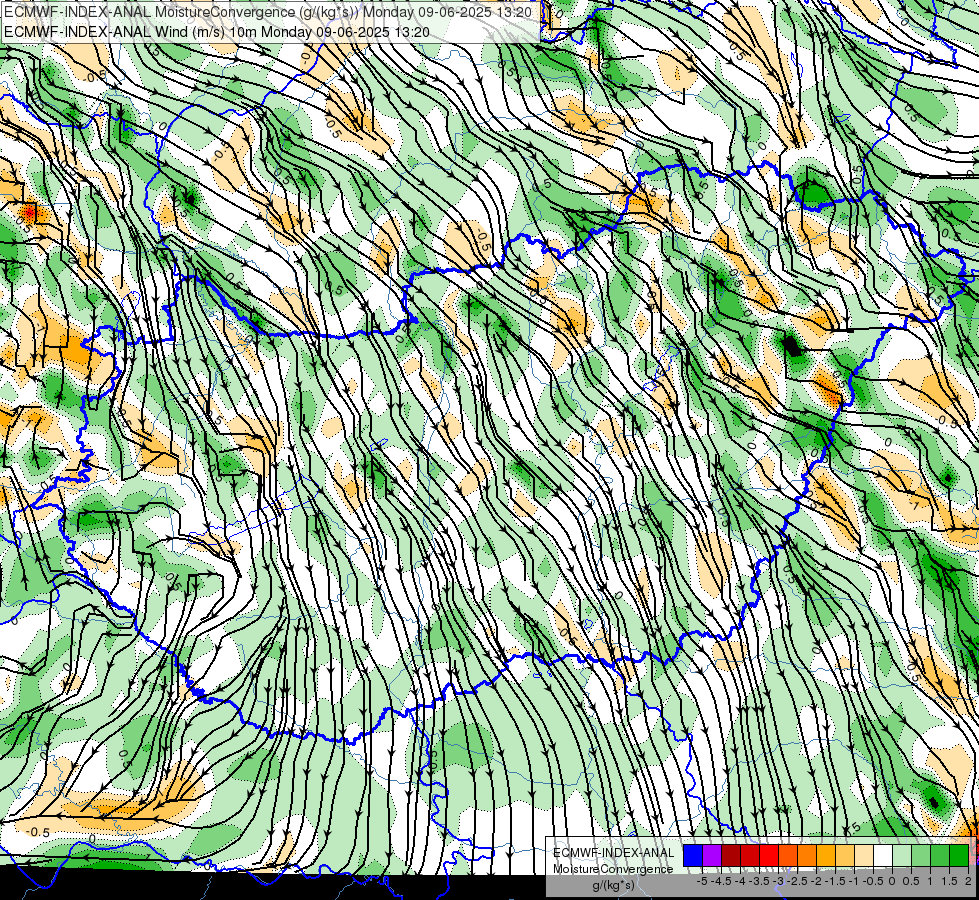Pick the swatch between 0 and 0.5

[902, 856]
